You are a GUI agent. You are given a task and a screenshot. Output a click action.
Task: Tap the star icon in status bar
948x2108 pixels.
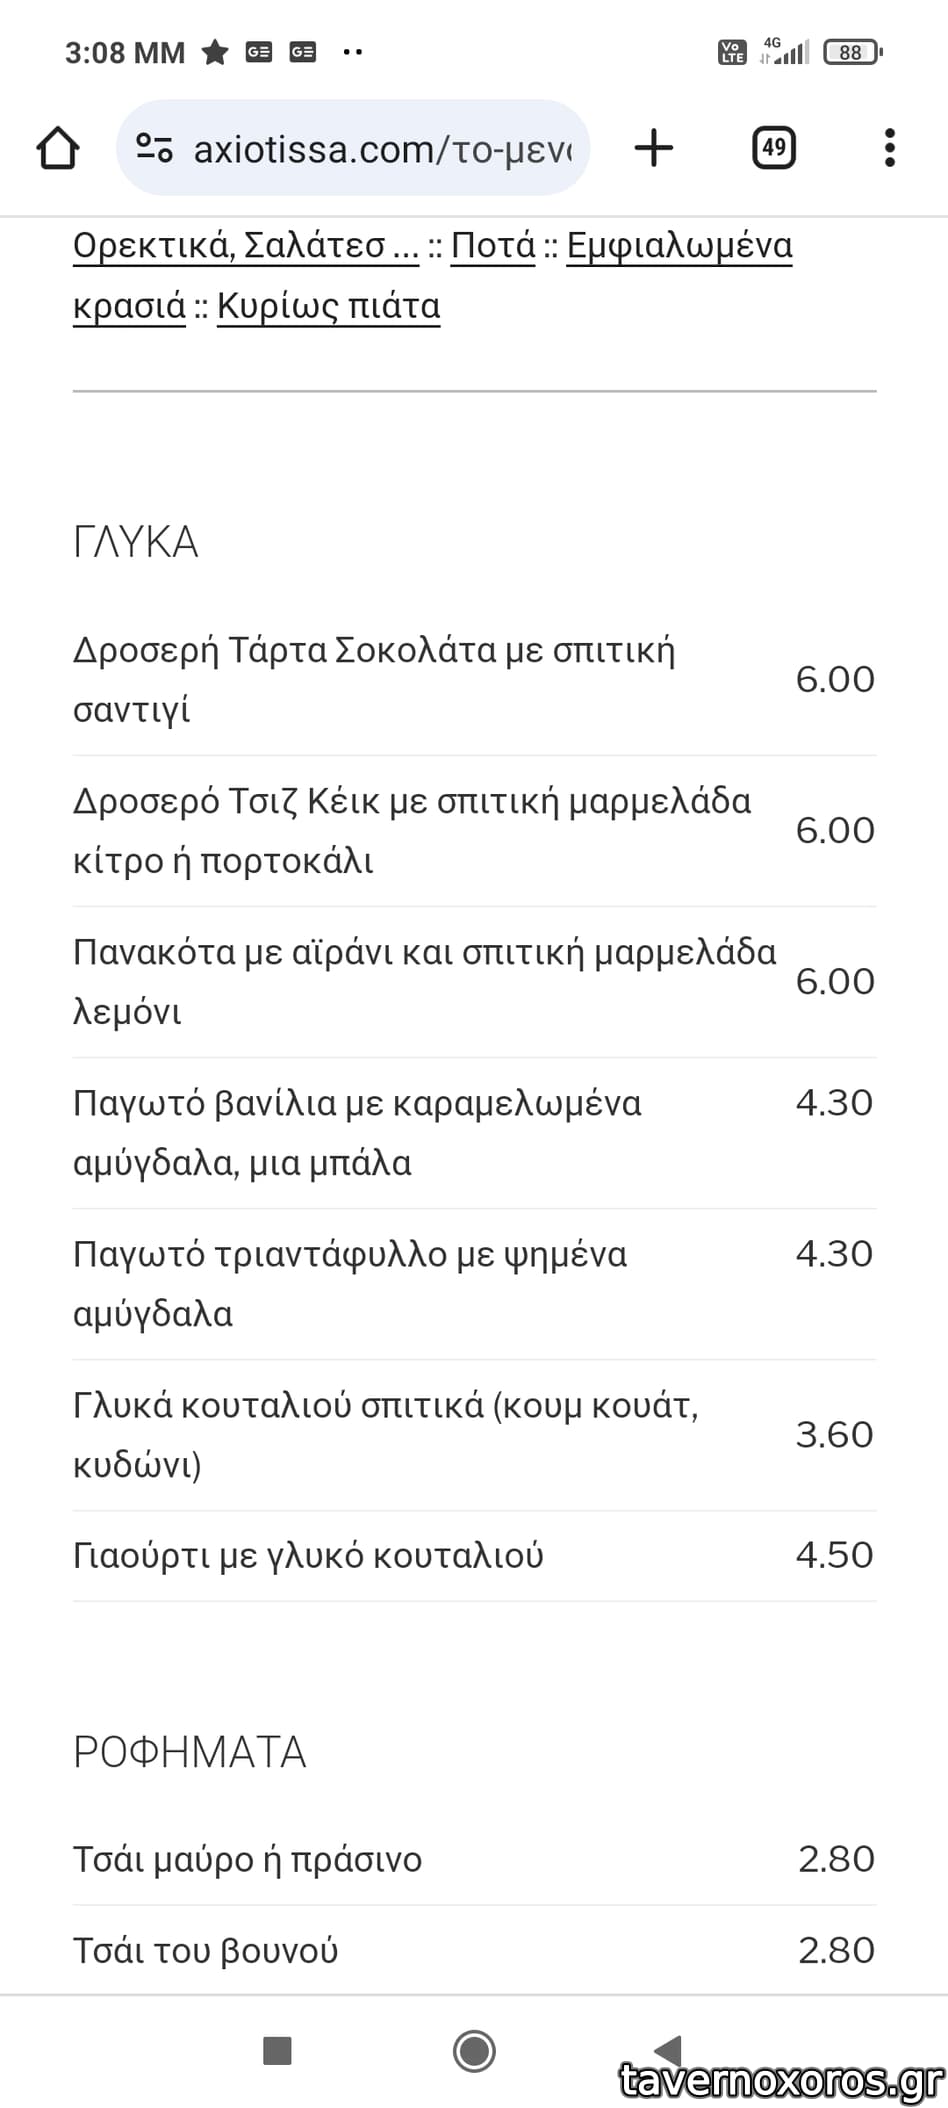pyautogui.click(x=215, y=52)
